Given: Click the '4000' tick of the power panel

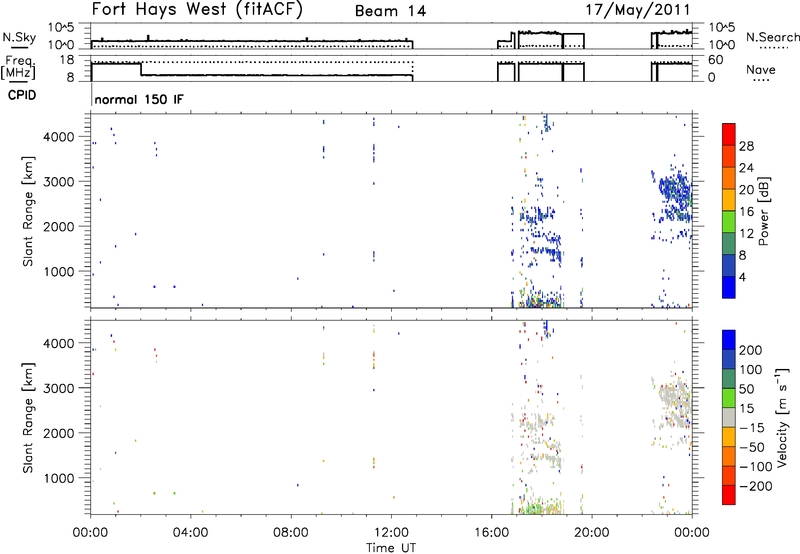Looking at the screenshot, I should 59,137.
